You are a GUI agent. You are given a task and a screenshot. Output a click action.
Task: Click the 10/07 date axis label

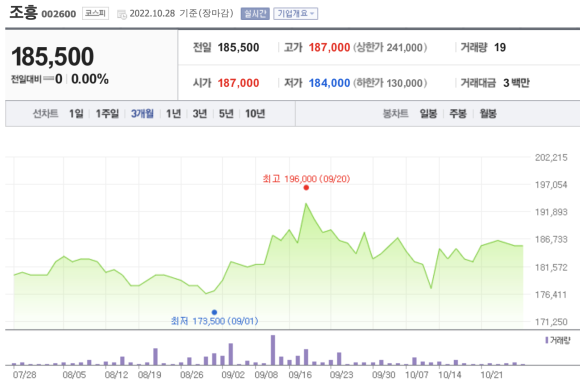point(417,375)
